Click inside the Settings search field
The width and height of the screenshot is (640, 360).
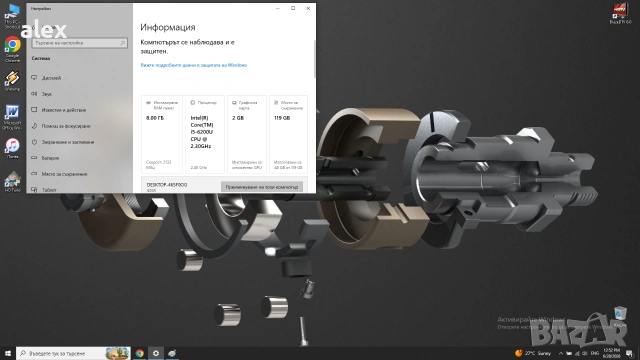80,43
